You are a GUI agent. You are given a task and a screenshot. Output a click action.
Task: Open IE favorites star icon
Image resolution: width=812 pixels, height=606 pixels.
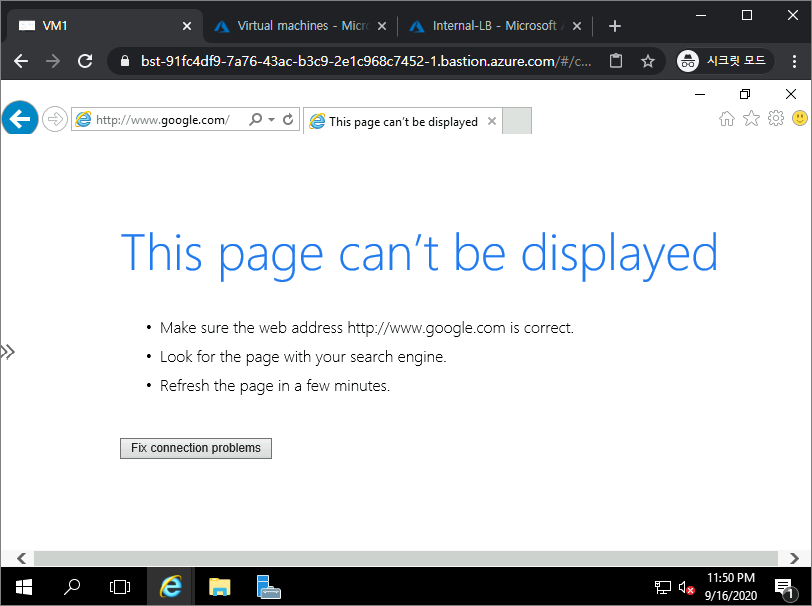751,119
